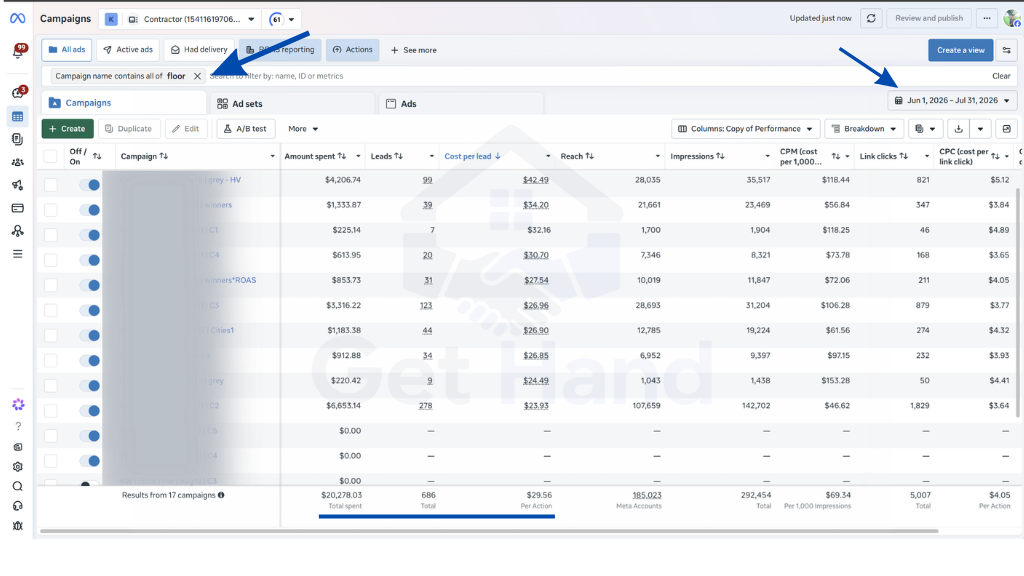Toggle the campaign spending $6,653.14
This screenshot has height=576, width=1024.
pos(89,411)
